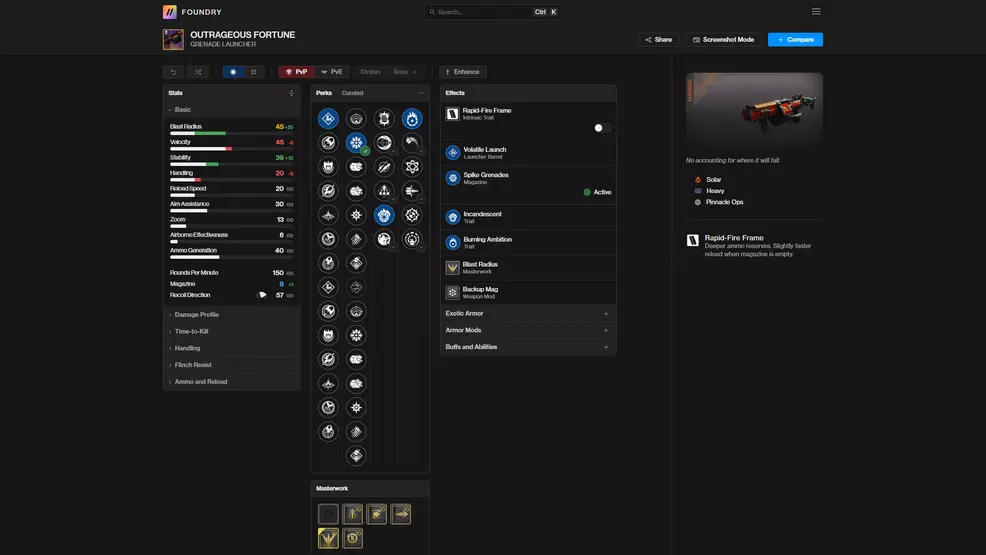The height and width of the screenshot is (555, 986).
Task: Click the Stability stat bar
Action: click(231, 164)
